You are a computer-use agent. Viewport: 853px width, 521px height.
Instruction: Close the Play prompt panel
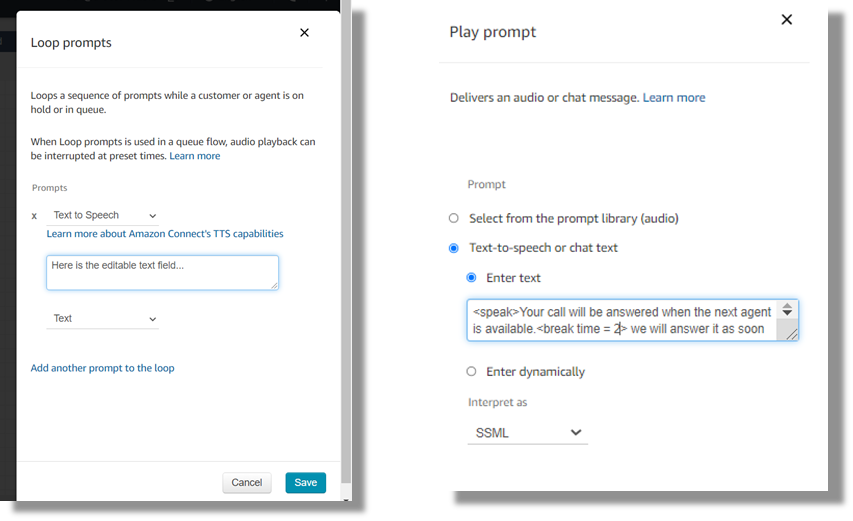[x=786, y=20]
